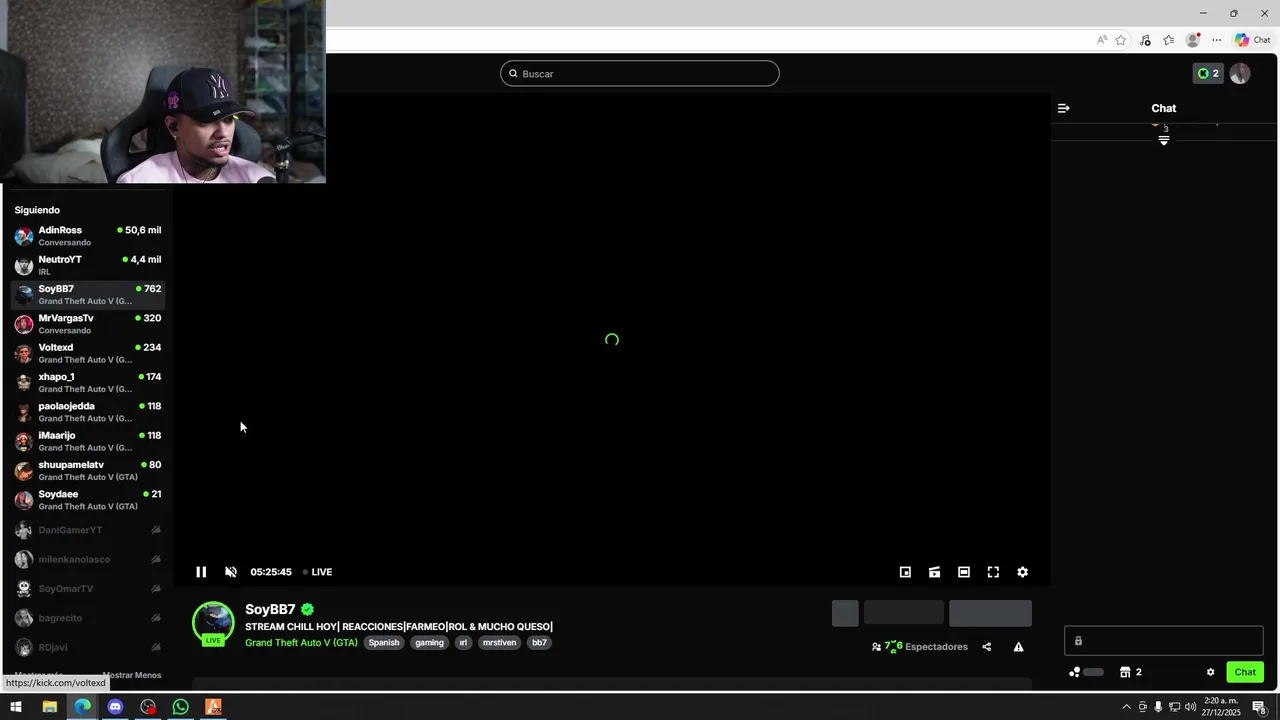Open the channel shop icon showing 2
1280x720 pixels.
[1131, 672]
